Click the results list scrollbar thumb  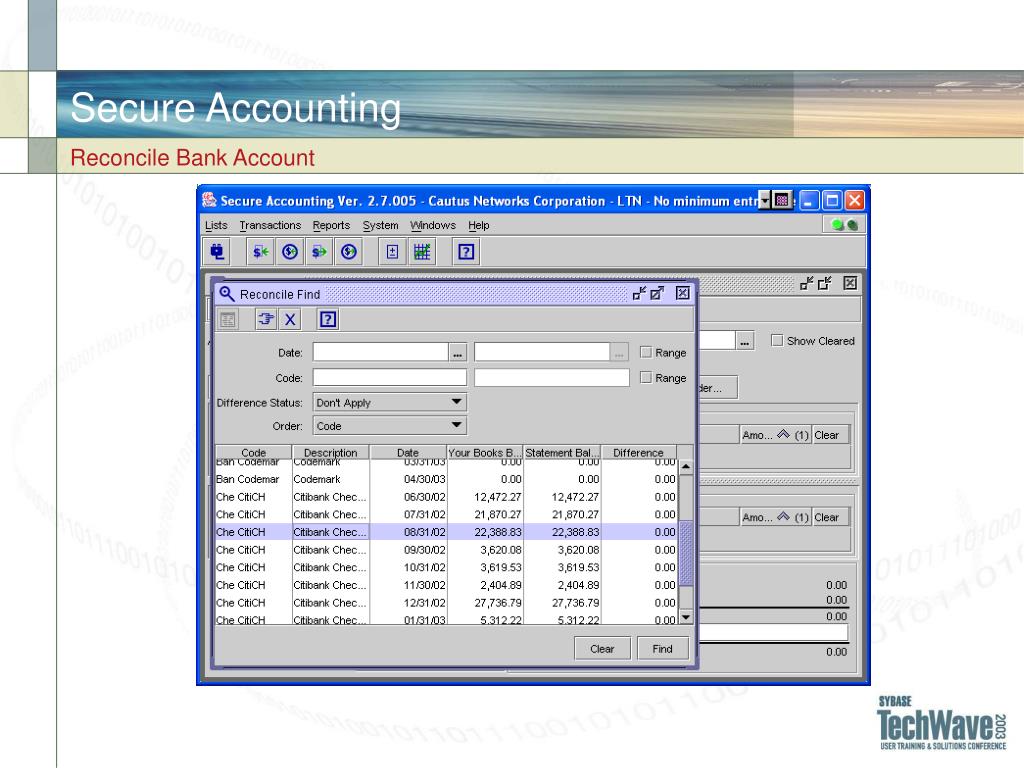[x=686, y=553]
